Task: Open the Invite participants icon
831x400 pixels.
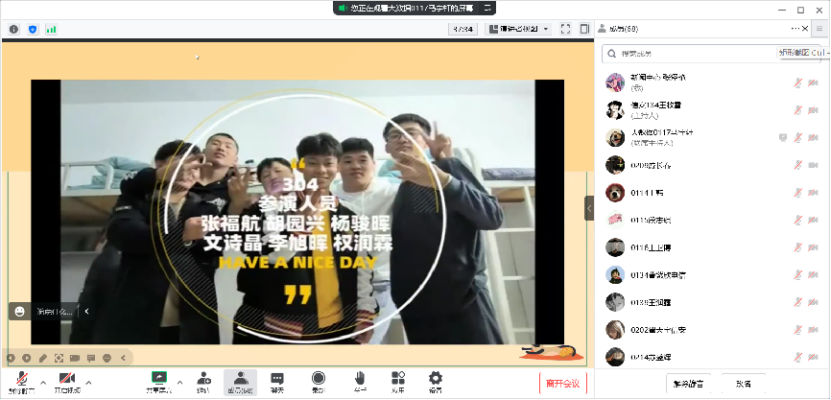Action: click(203, 380)
